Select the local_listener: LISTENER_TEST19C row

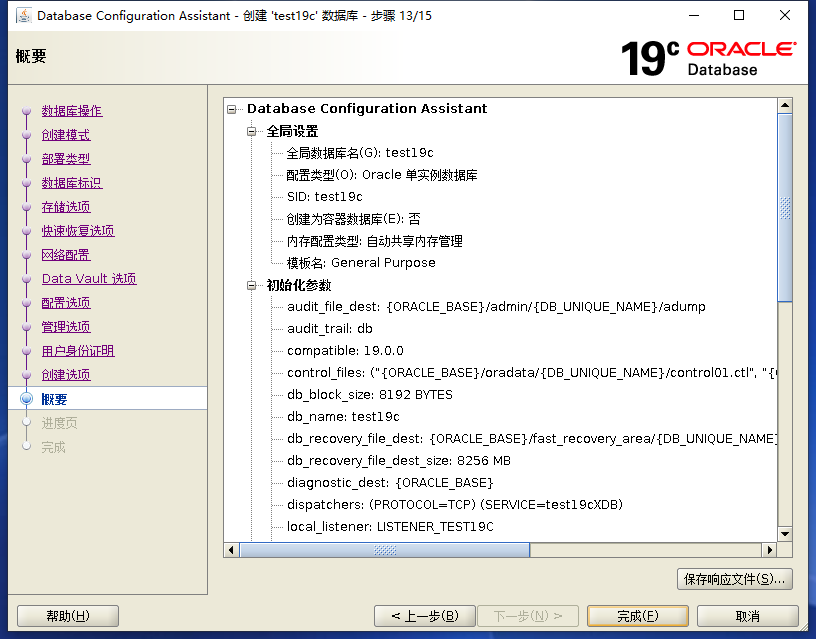click(x=390, y=527)
